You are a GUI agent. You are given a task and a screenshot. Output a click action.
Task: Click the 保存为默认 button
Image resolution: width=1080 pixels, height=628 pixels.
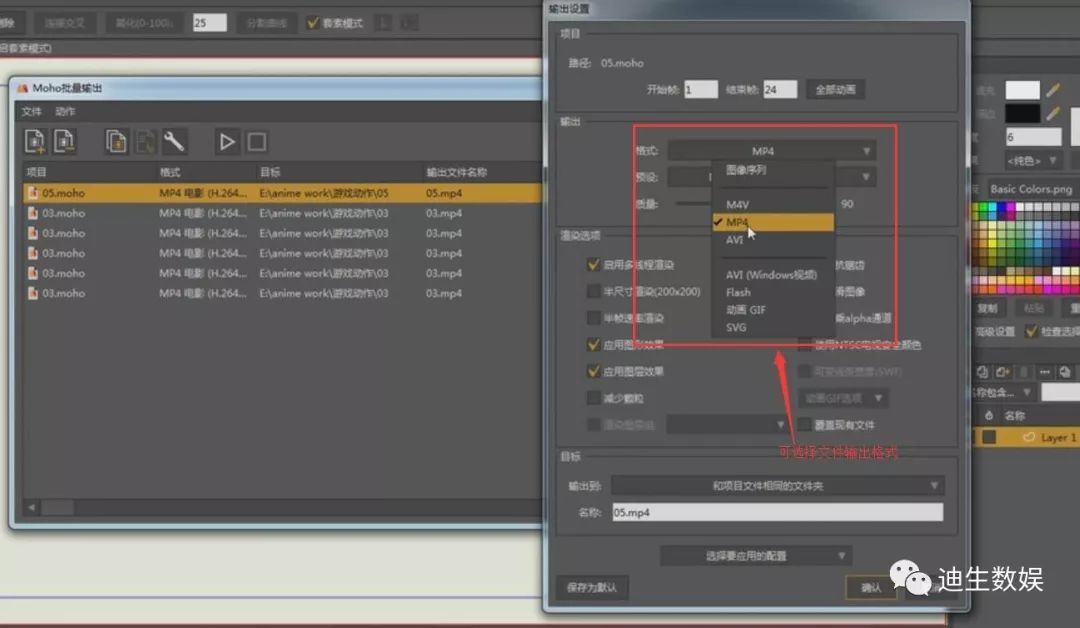pyautogui.click(x=592, y=587)
